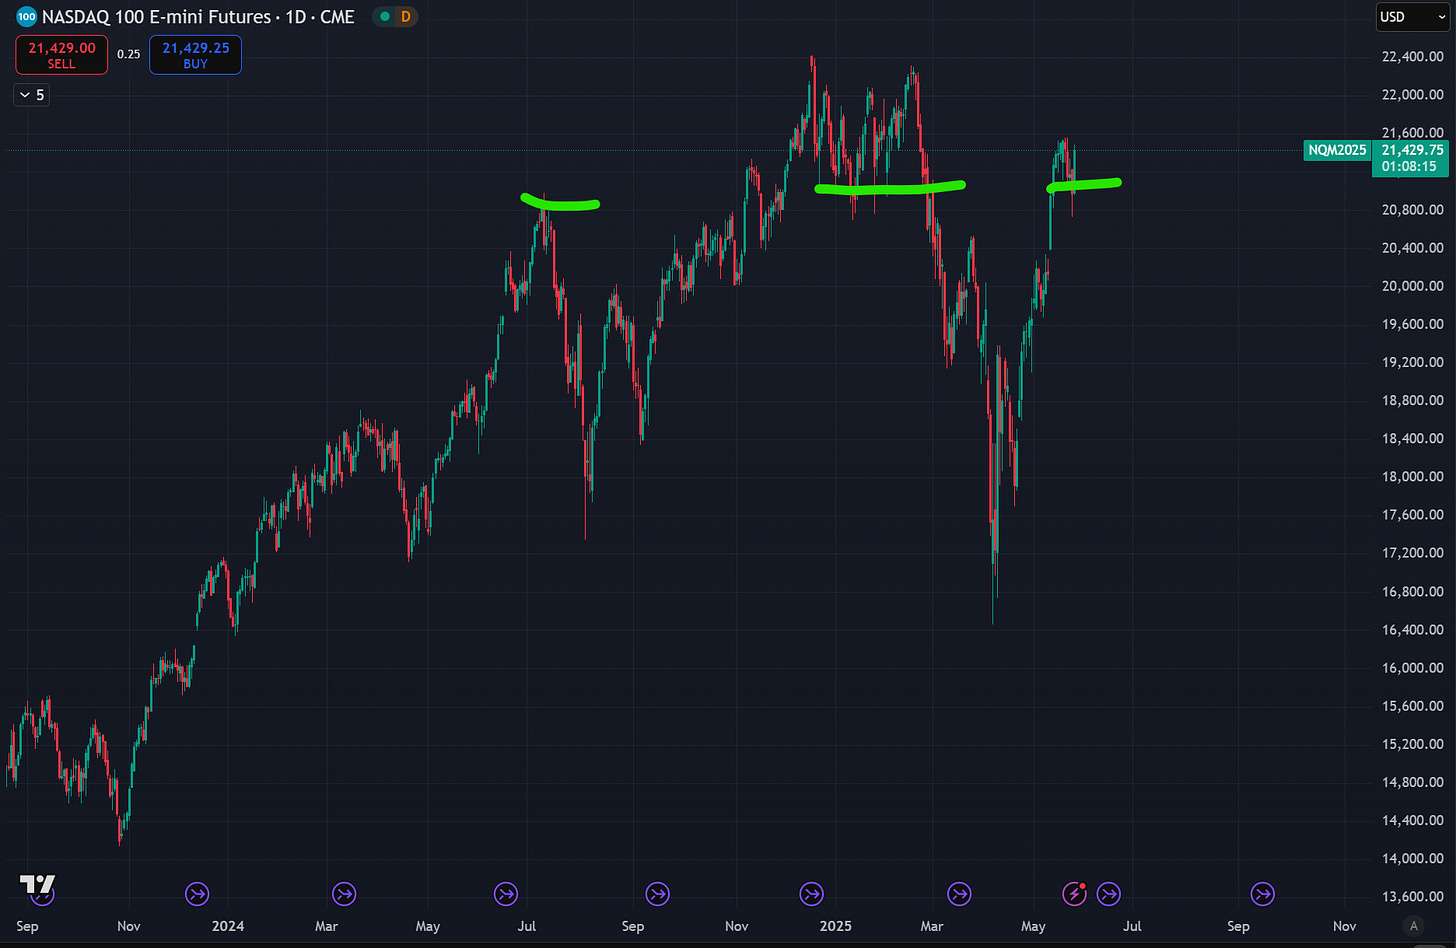
Task: Open contract roll marker just before 2024
Action: (197, 894)
